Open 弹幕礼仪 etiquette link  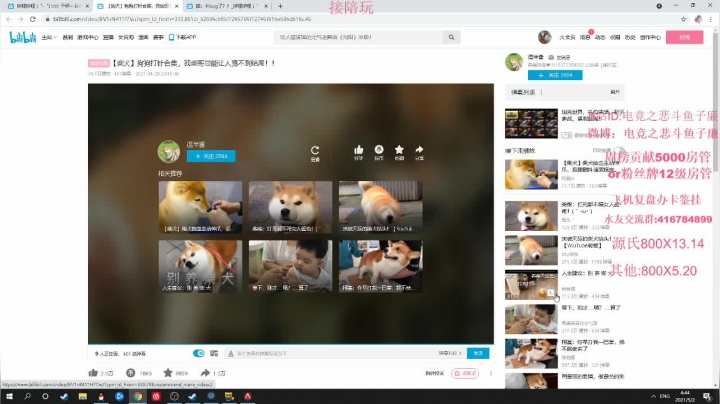coord(450,353)
